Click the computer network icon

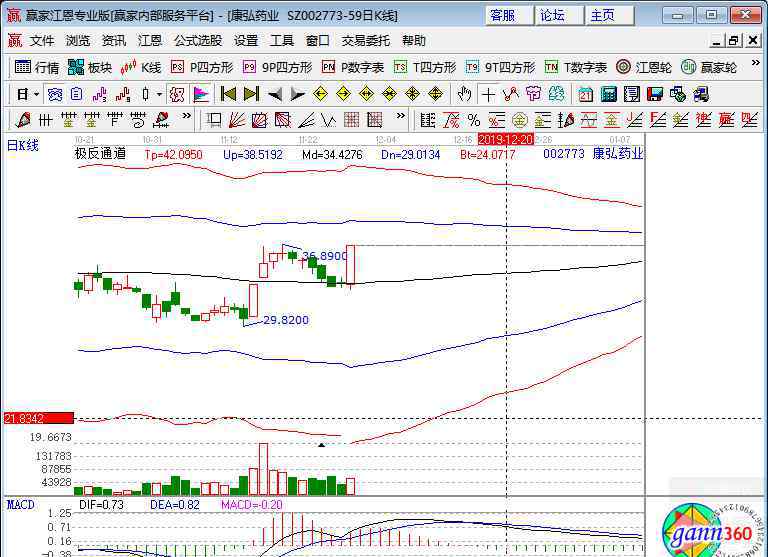[x=701, y=94]
